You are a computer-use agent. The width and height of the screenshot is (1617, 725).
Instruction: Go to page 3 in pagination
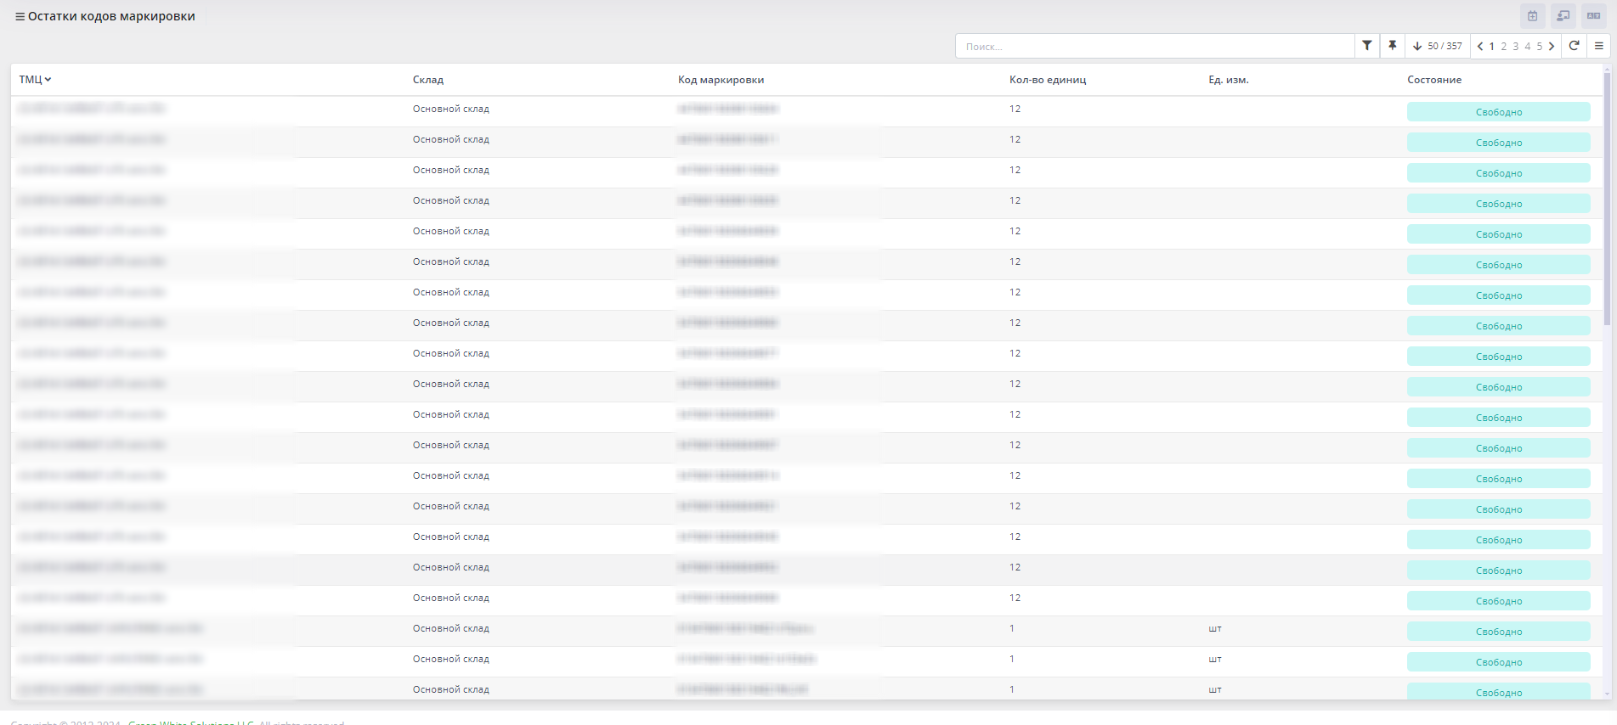(x=1516, y=46)
